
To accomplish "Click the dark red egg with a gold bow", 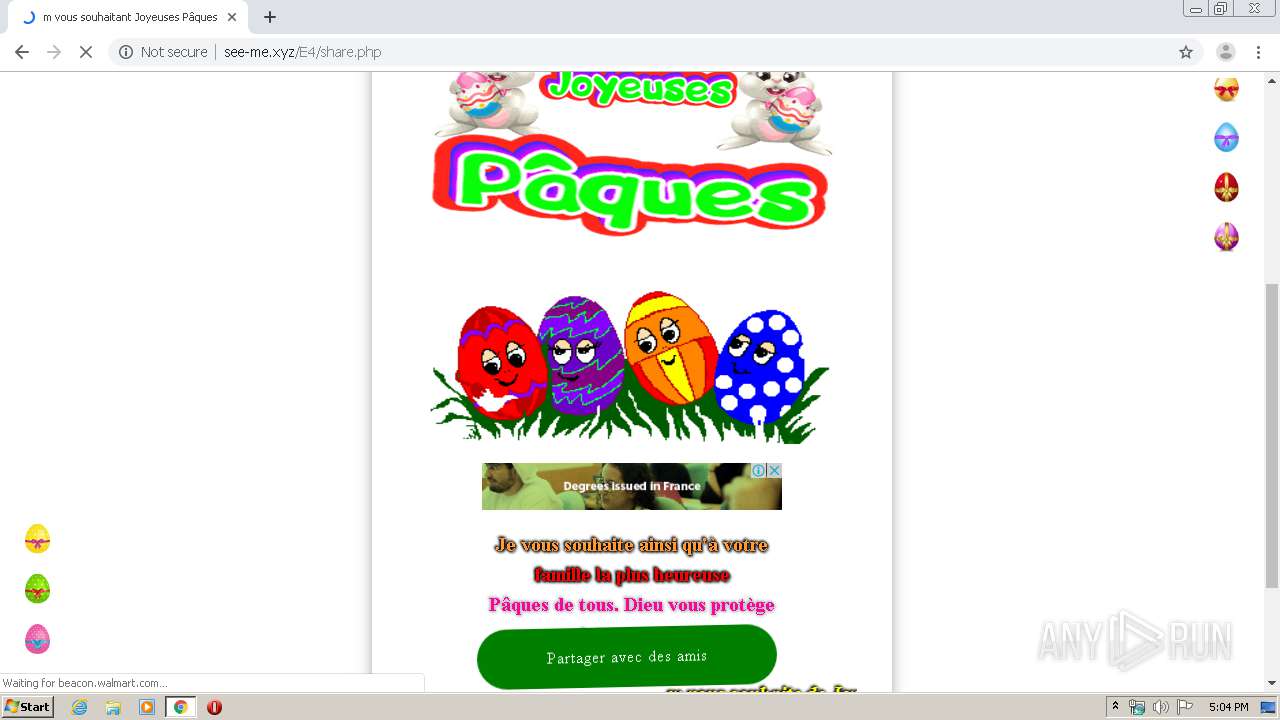I will click(x=1226, y=187).
